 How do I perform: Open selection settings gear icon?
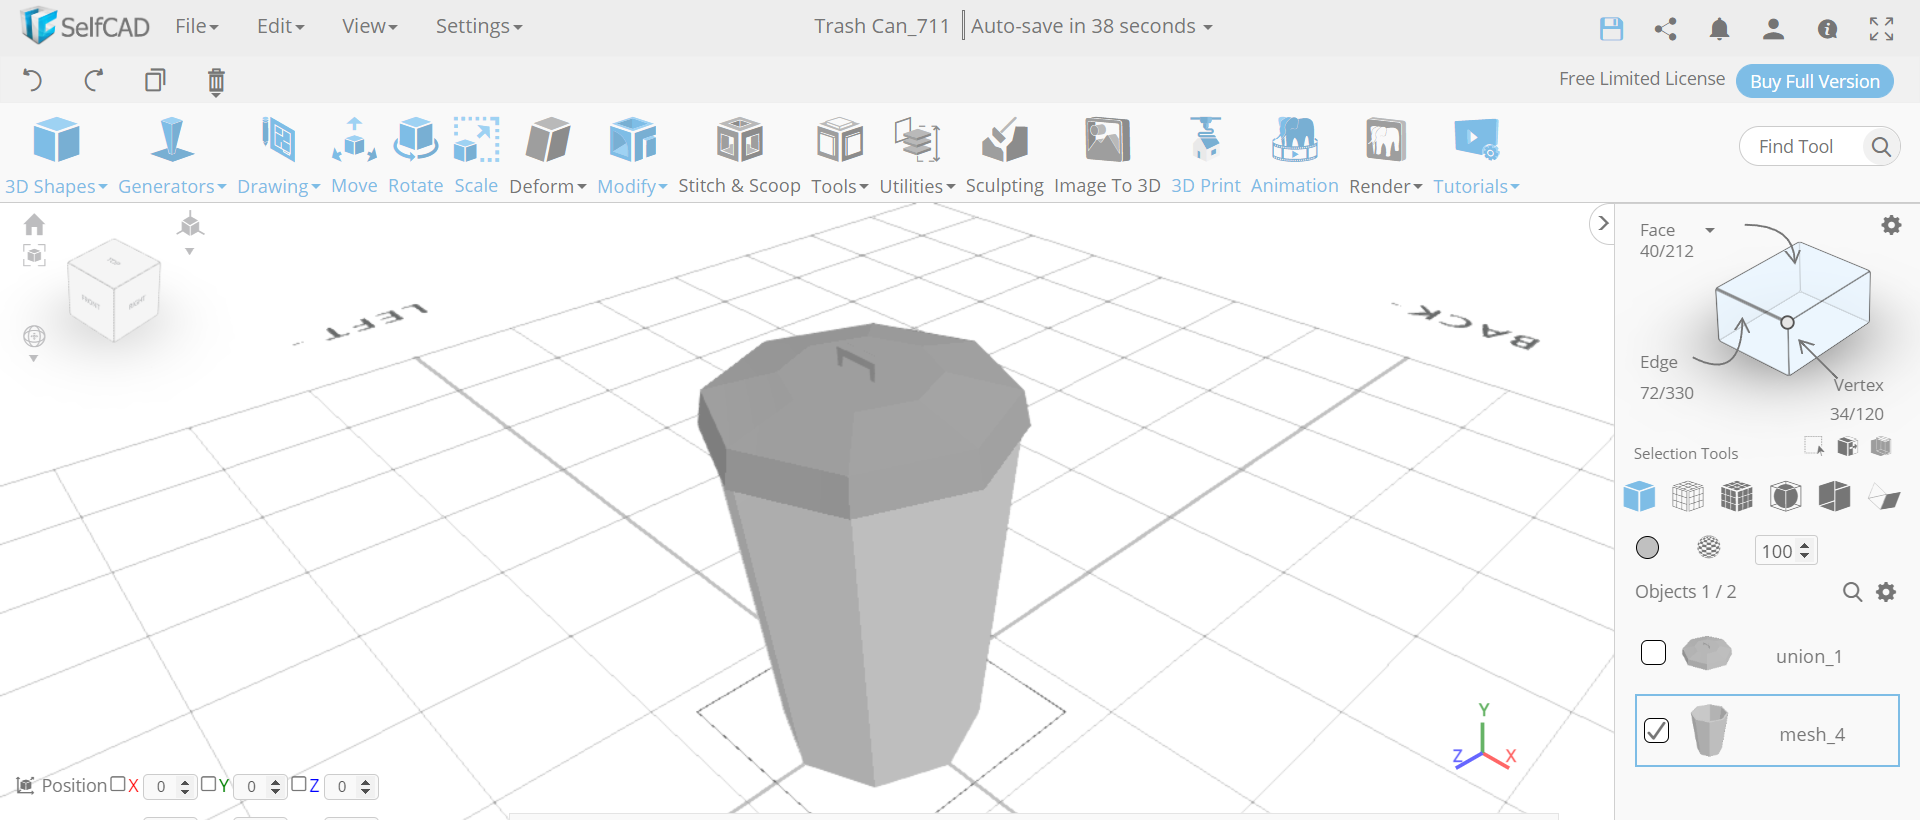[1891, 225]
